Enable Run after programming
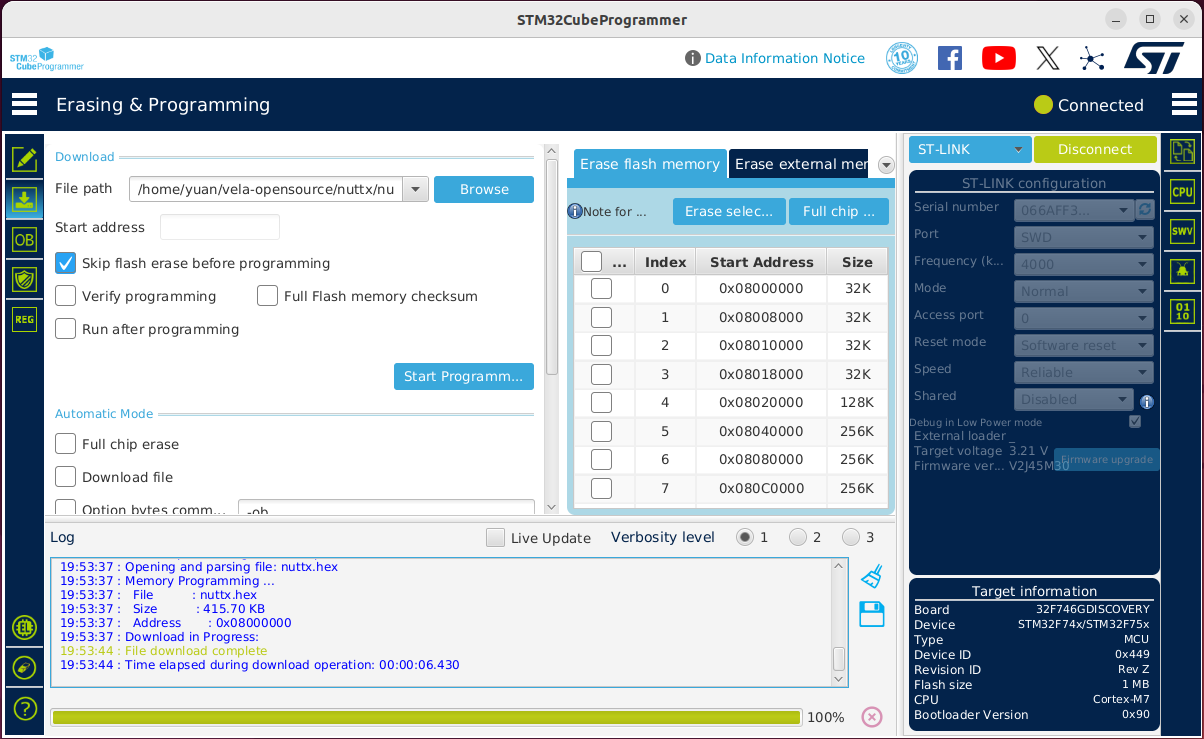 [65, 329]
